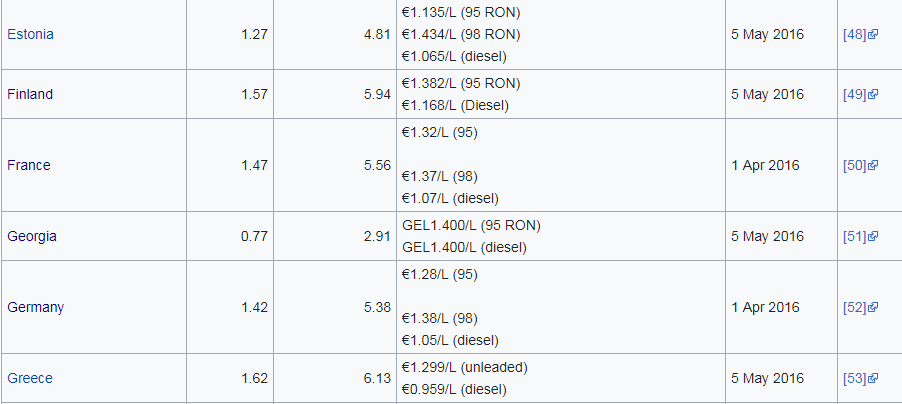The height and width of the screenshot is (404, 902).
Task: Follow citation [52] for Germany
Action: pos(855,307)
